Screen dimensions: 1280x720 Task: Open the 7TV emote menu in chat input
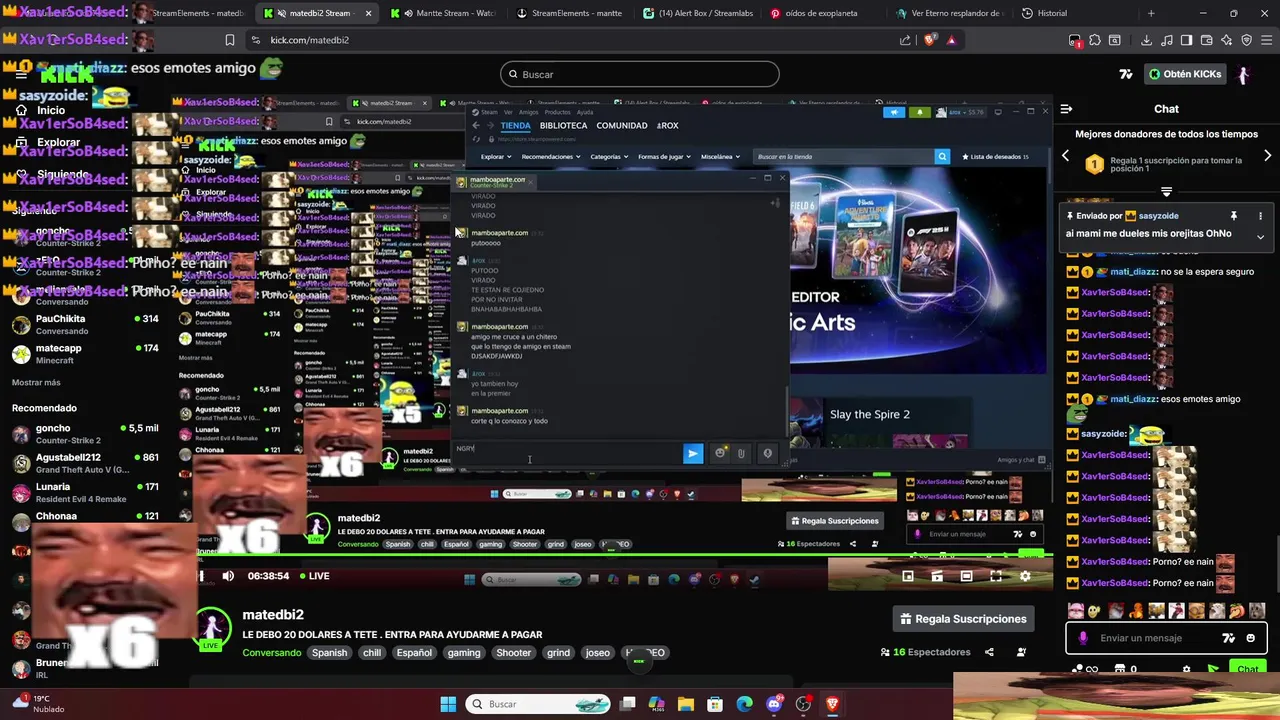(x=1229, y=638)
